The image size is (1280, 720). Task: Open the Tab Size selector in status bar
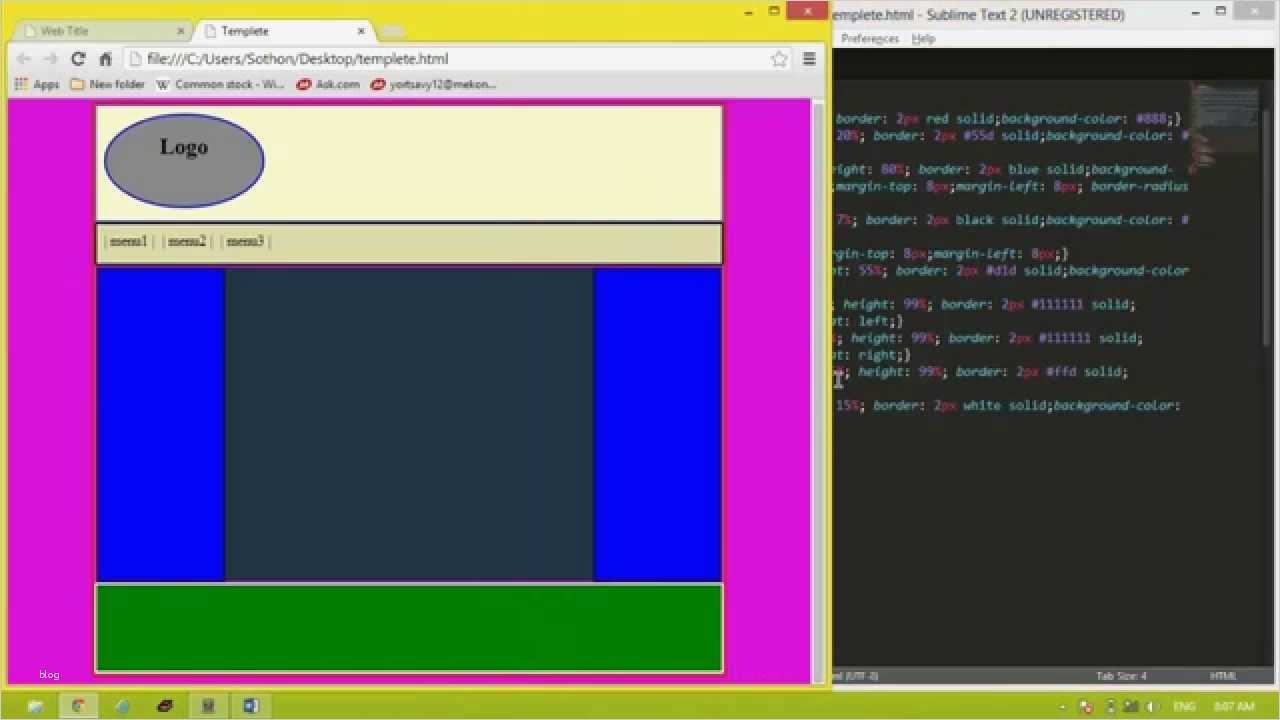tap(1121, 676)
